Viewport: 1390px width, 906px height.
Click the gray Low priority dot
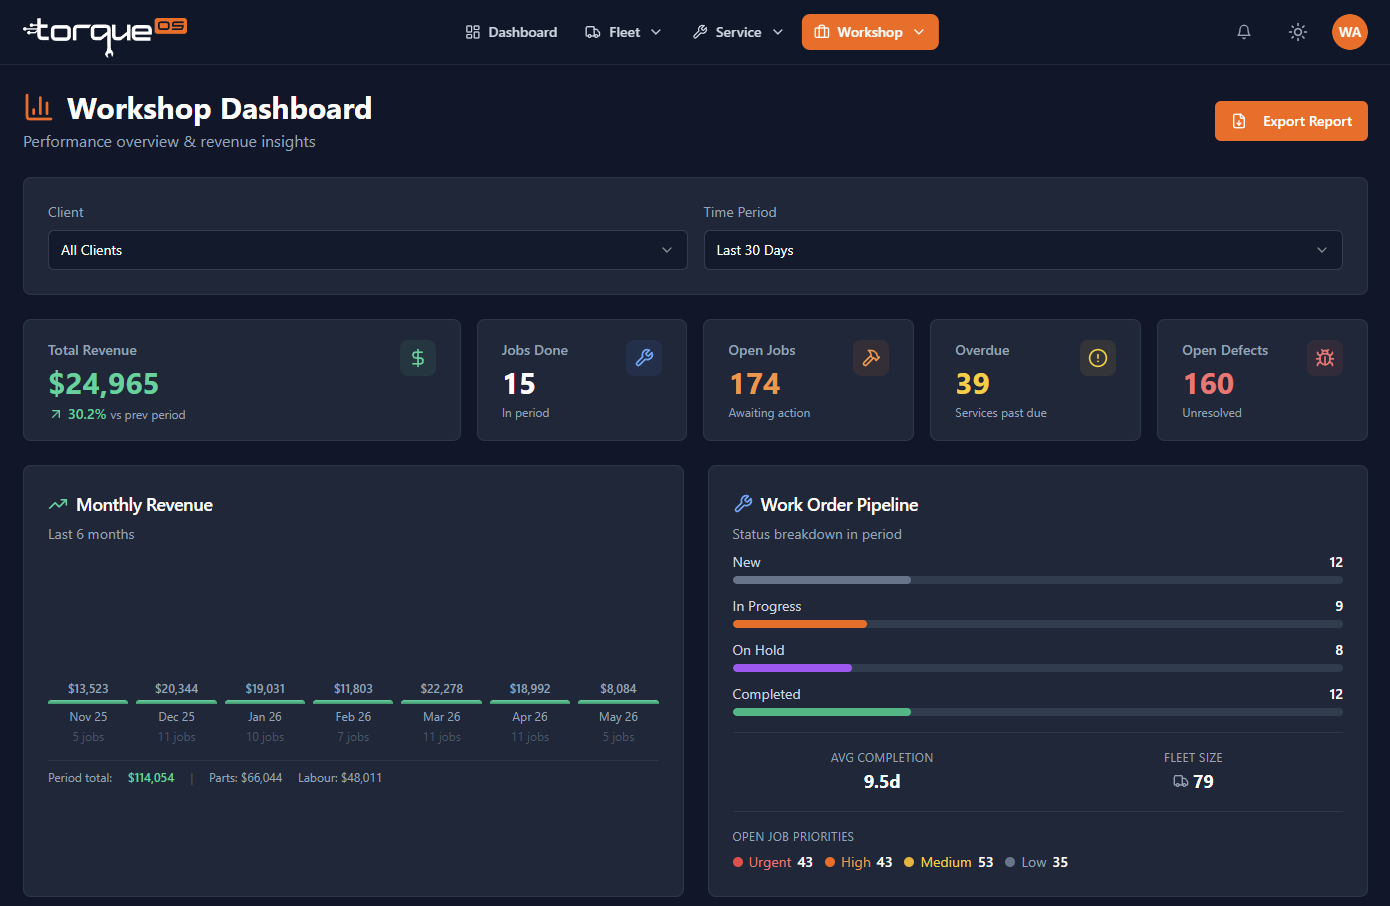[x=1010, y=862]
